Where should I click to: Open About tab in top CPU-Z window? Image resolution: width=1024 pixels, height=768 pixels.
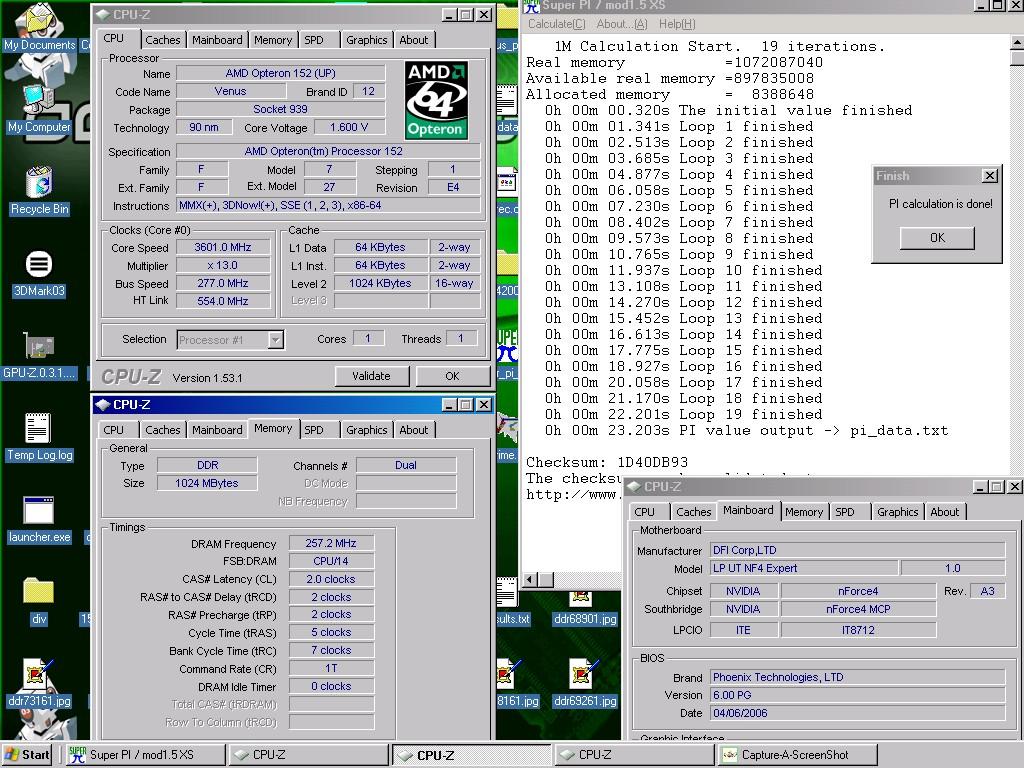tap(413, 40)
